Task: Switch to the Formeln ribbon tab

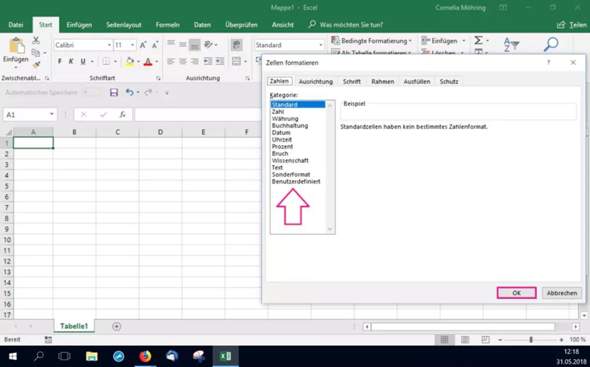Action: pyautogui.click(x=167, y=25)
